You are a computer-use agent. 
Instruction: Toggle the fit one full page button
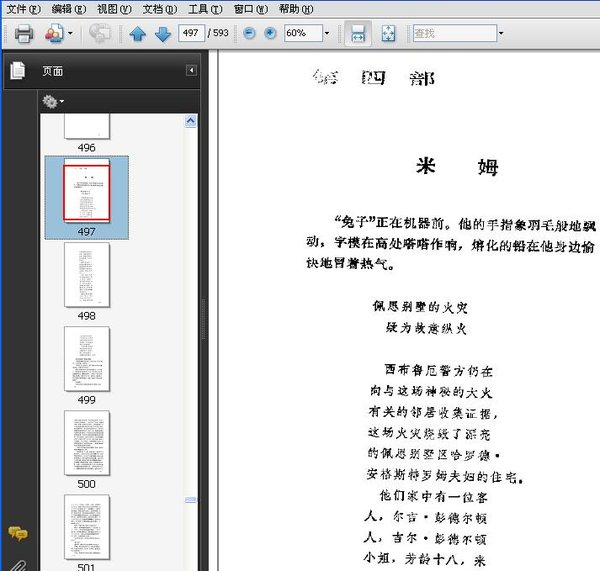(x=388, y=34)
